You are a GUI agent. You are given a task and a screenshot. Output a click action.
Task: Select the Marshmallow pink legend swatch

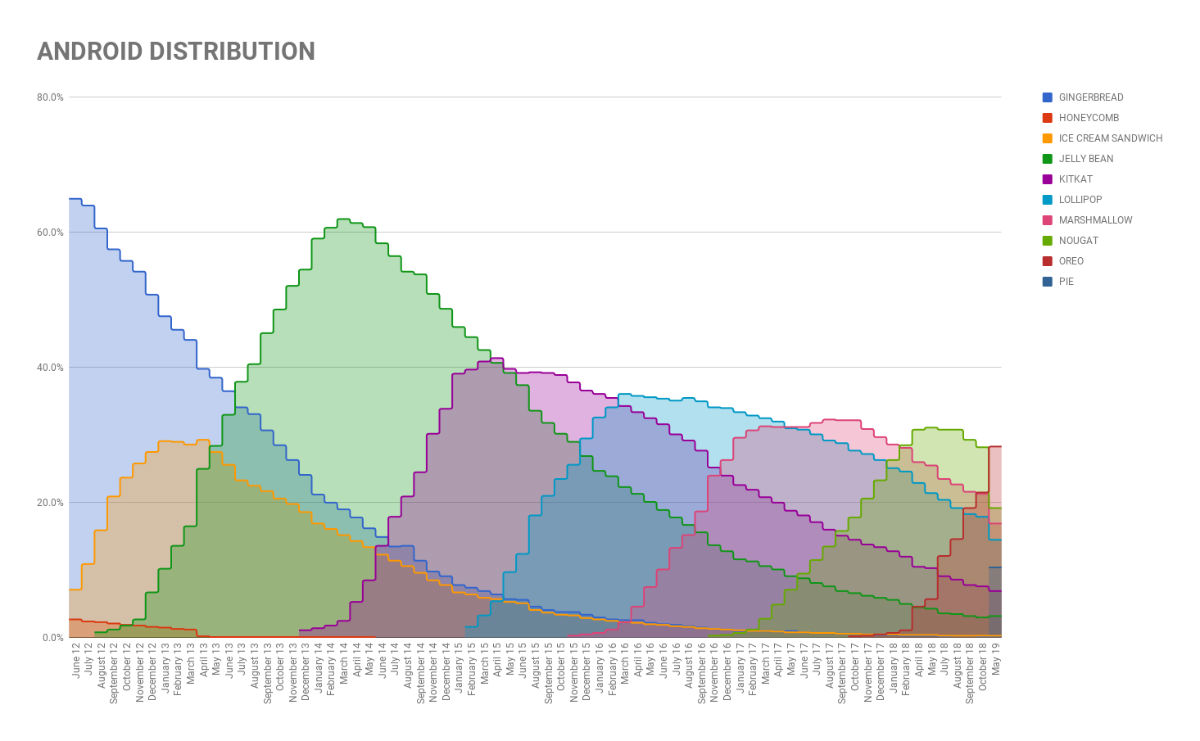[1047, 221]
